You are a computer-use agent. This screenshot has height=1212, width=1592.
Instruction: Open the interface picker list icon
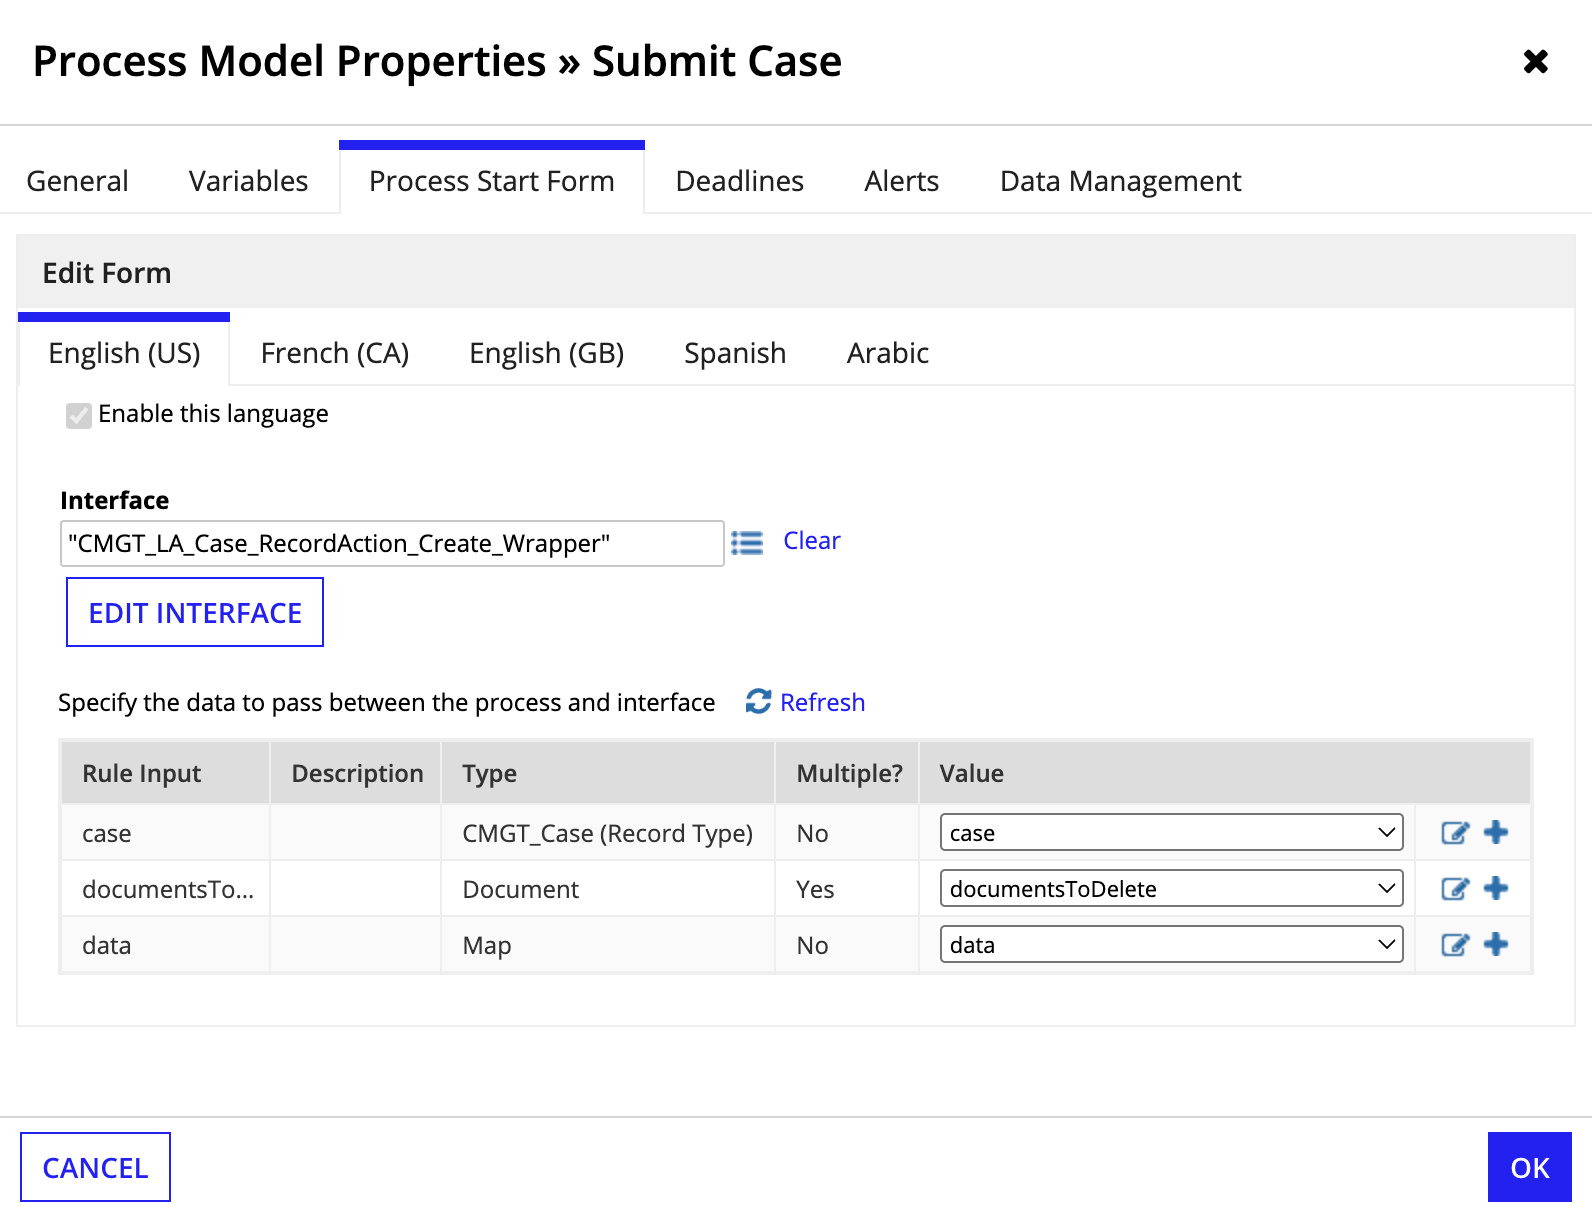point(747,543)
